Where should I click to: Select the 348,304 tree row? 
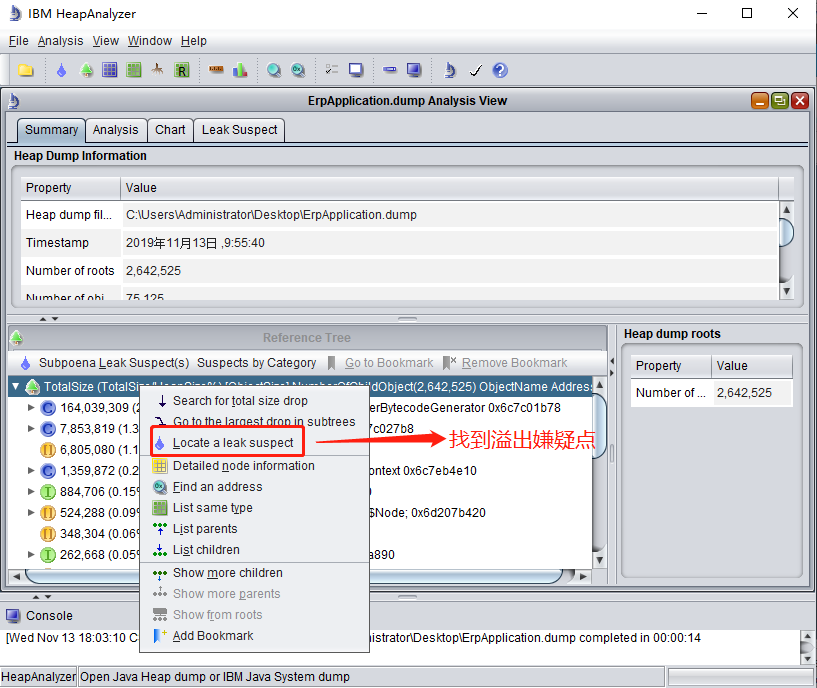click(89, 534)
